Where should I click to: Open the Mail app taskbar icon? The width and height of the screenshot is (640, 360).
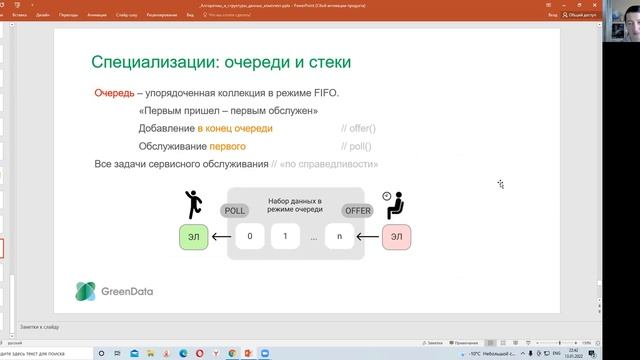pyautogui.click(x=134, y=353)
